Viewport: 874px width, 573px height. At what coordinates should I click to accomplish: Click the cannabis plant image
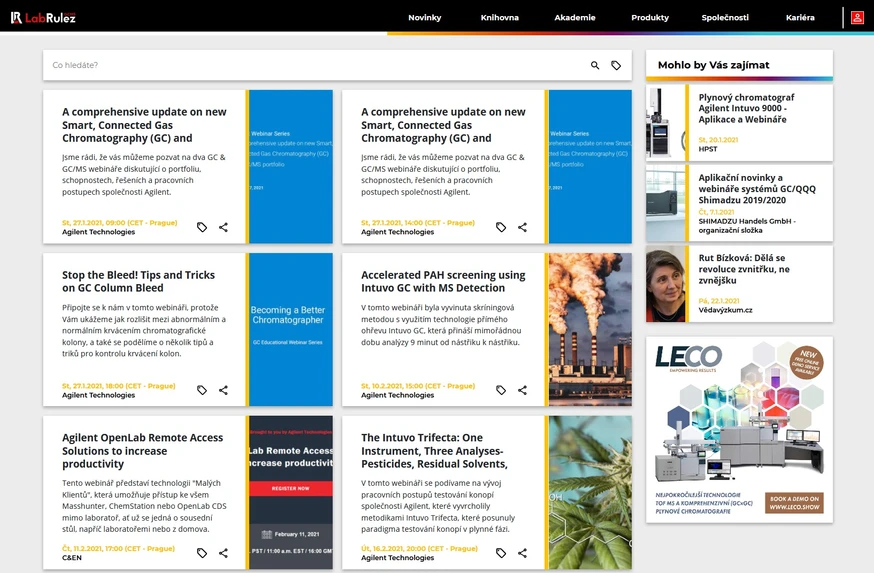point(590,492)
